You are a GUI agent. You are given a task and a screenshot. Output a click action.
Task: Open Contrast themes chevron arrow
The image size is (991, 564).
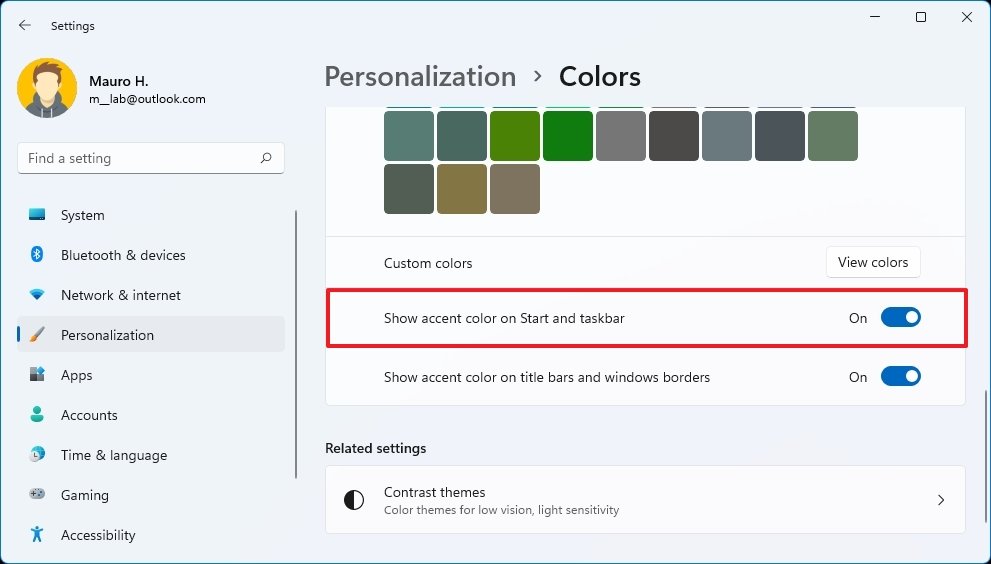tap(941, 500)
